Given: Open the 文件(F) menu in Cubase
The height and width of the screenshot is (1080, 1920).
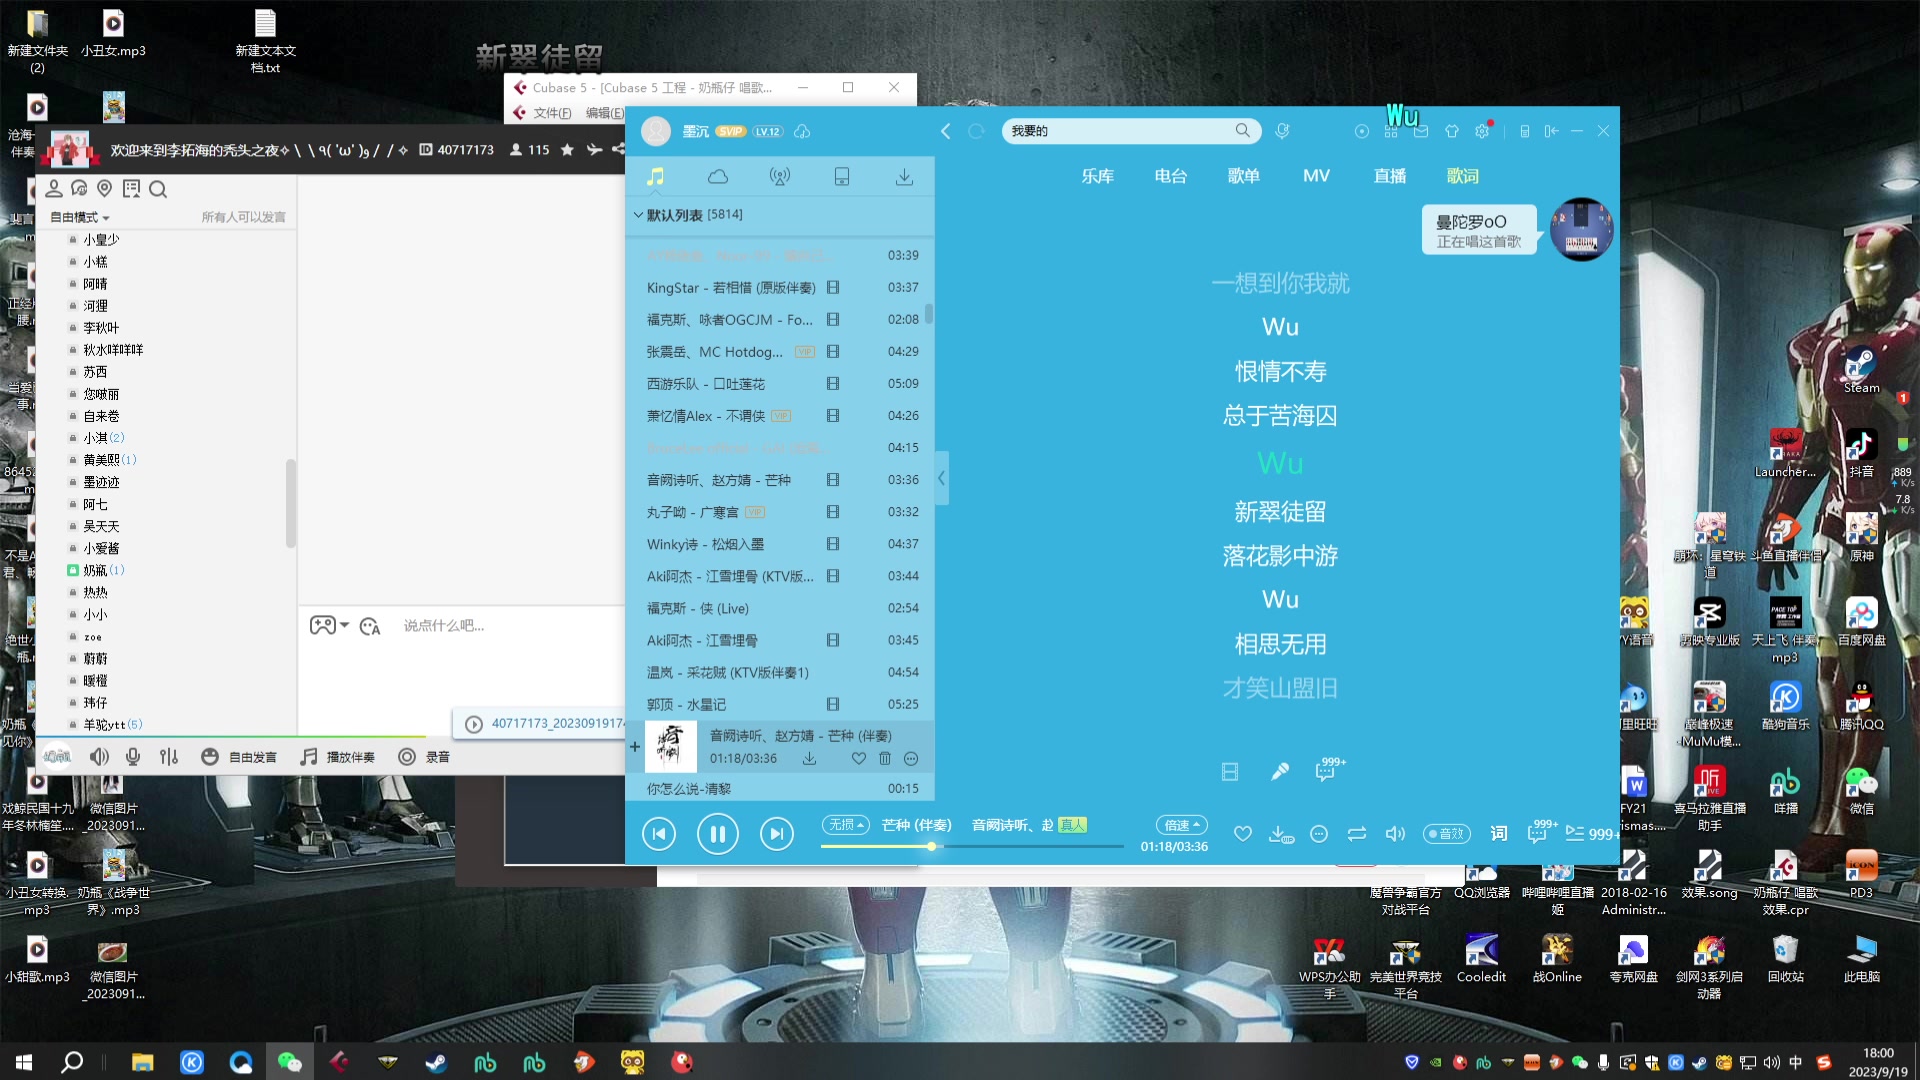Looking at the screenshot, I should (552, 113).
